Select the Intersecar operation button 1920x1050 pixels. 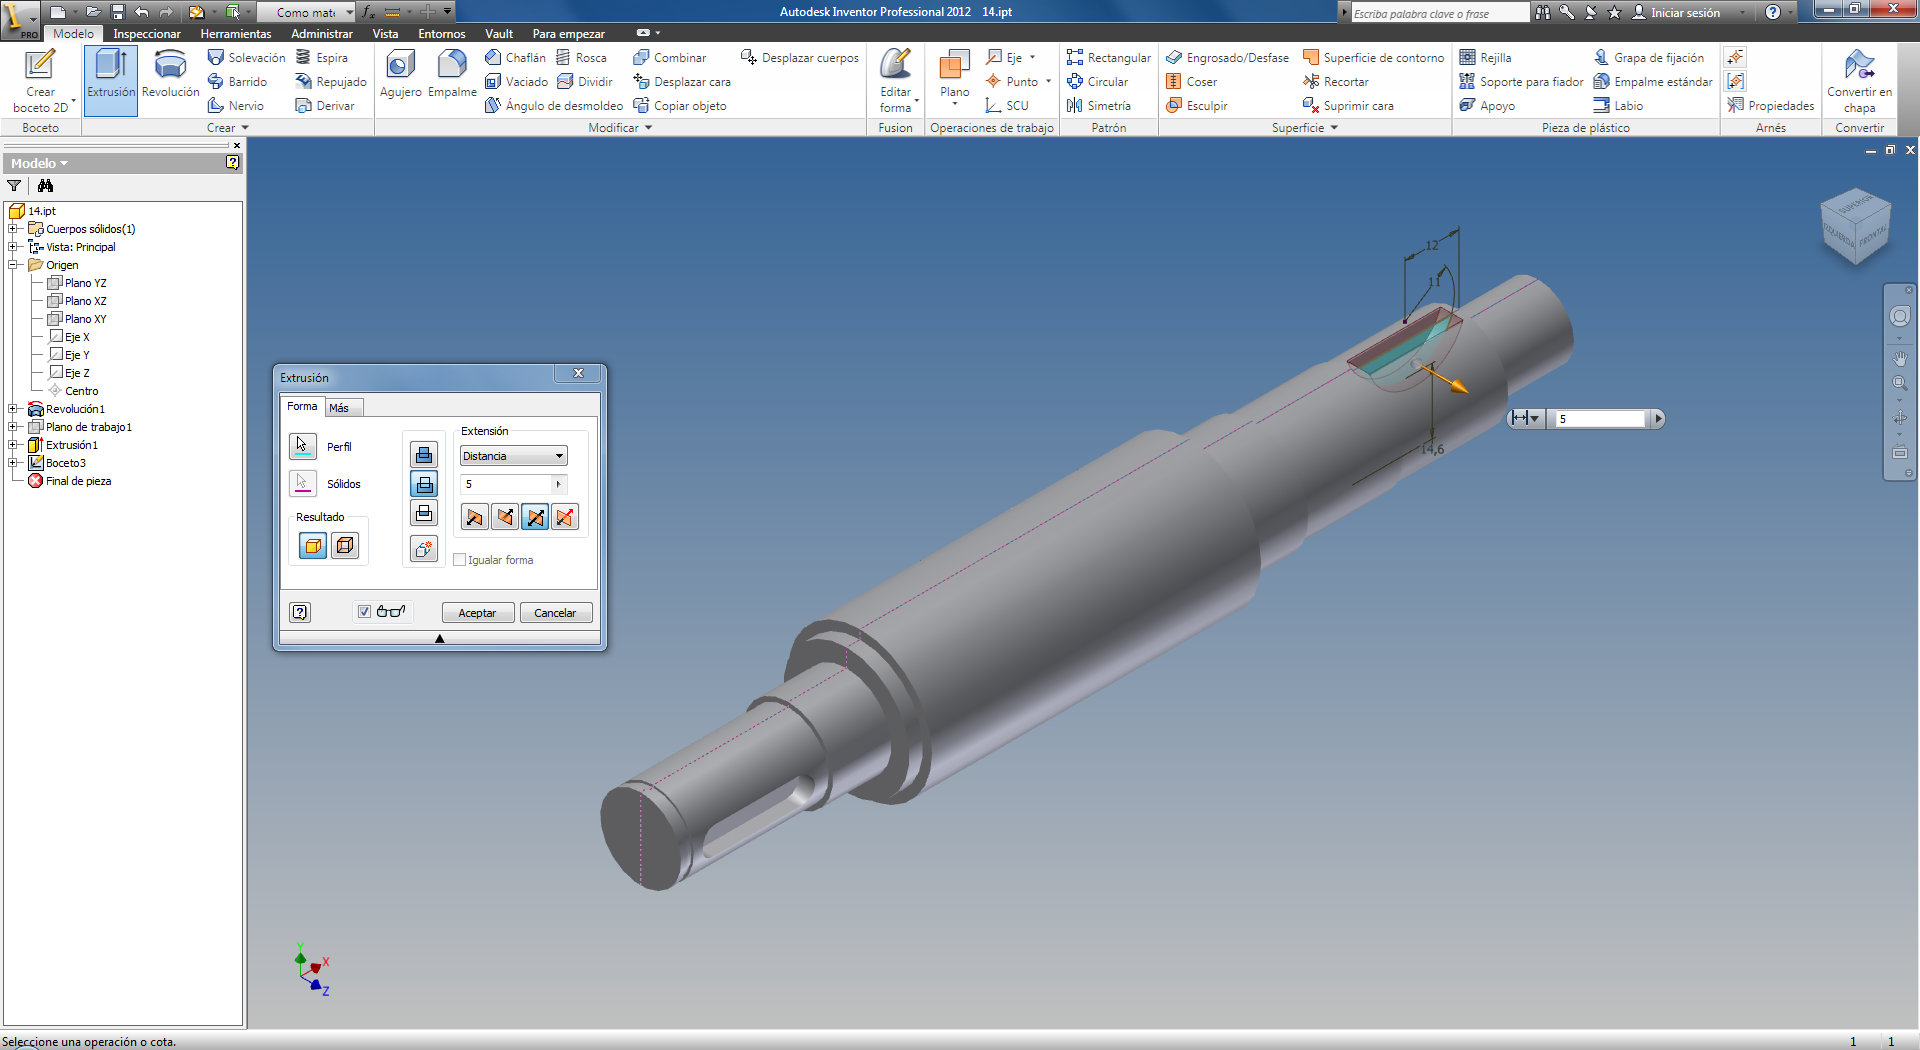[x=424, y=514]
